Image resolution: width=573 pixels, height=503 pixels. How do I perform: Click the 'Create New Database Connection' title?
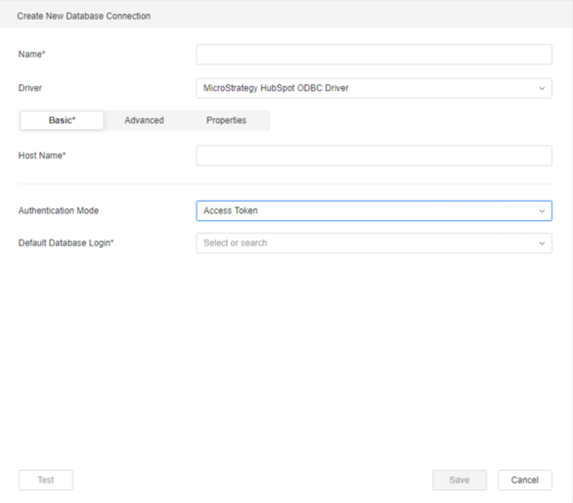tap(84, 16)
